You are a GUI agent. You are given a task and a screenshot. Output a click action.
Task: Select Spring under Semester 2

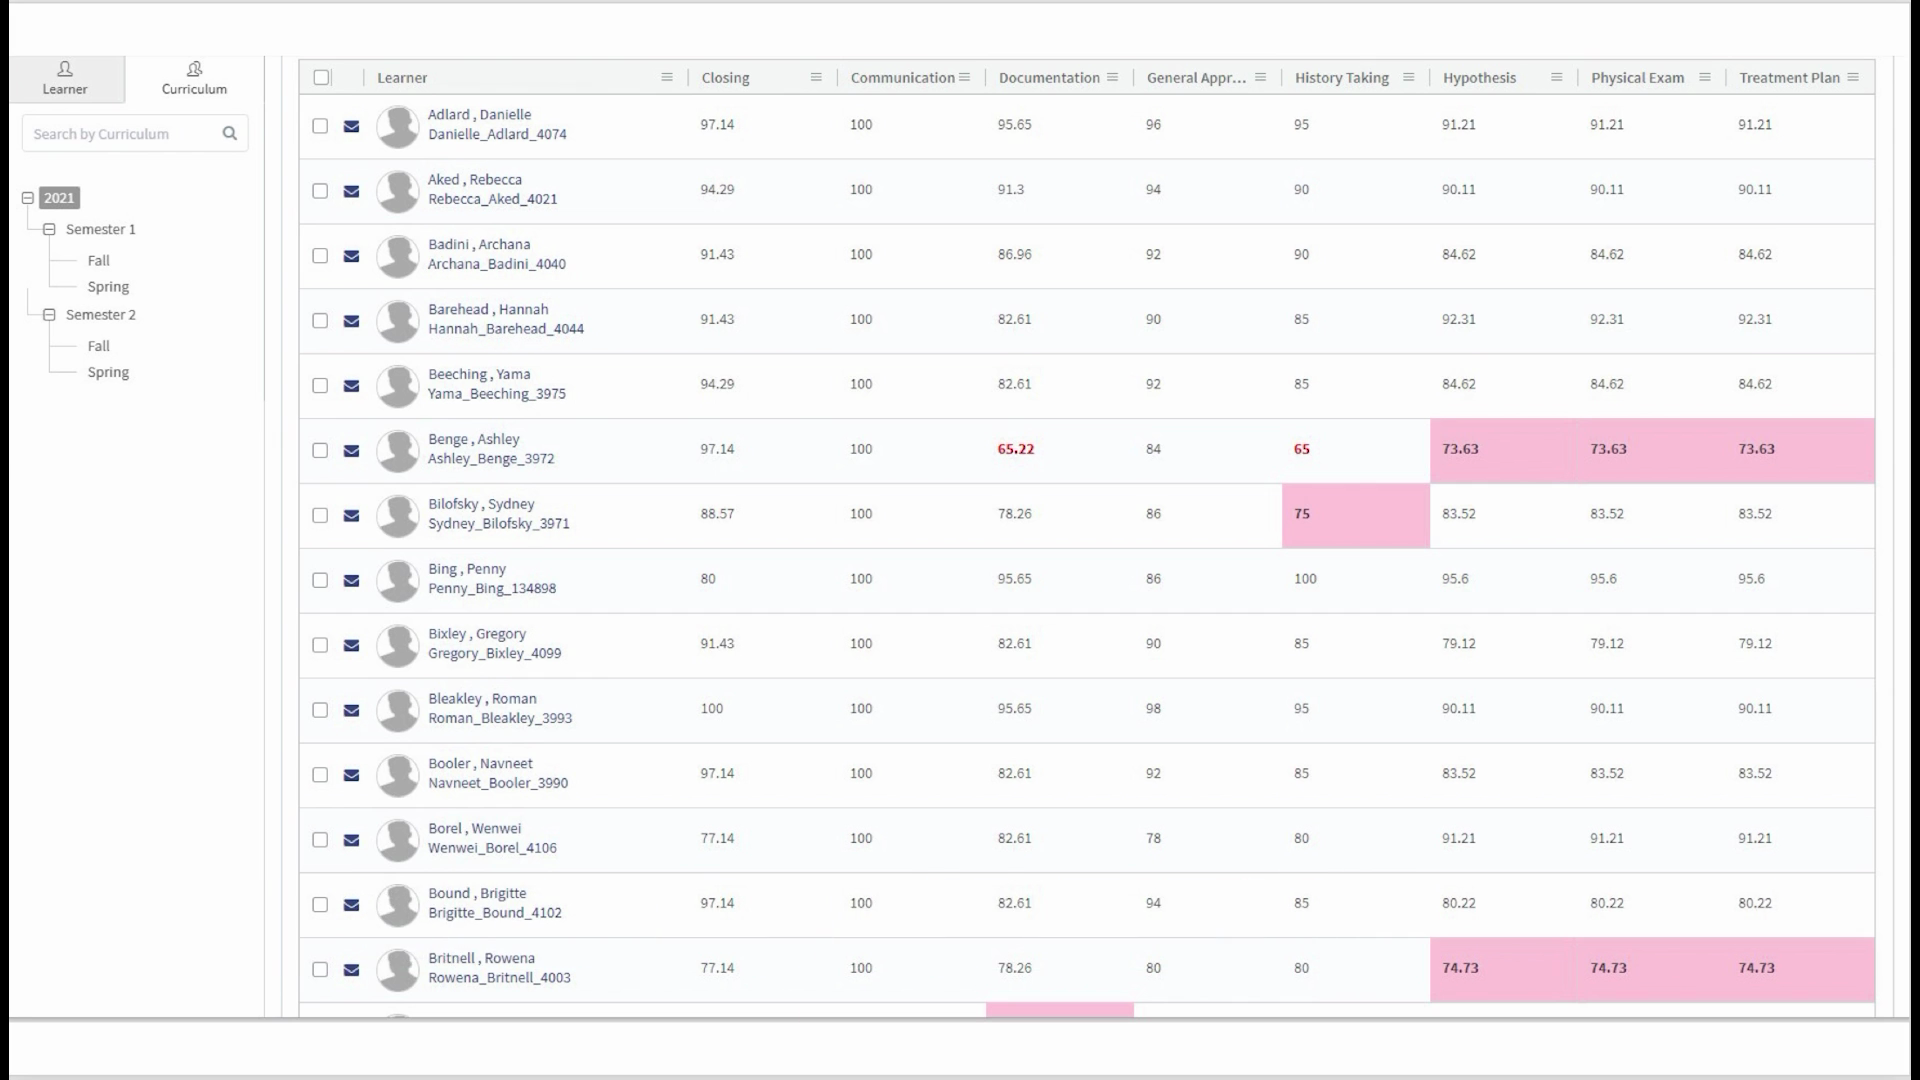coord(108,372)
